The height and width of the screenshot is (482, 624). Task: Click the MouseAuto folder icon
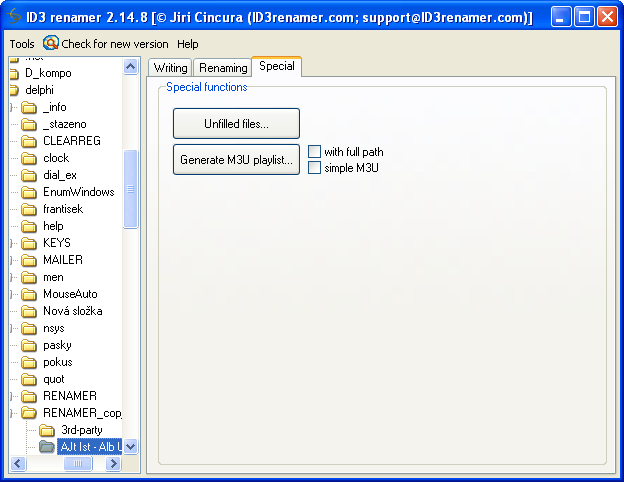point(29,294)
